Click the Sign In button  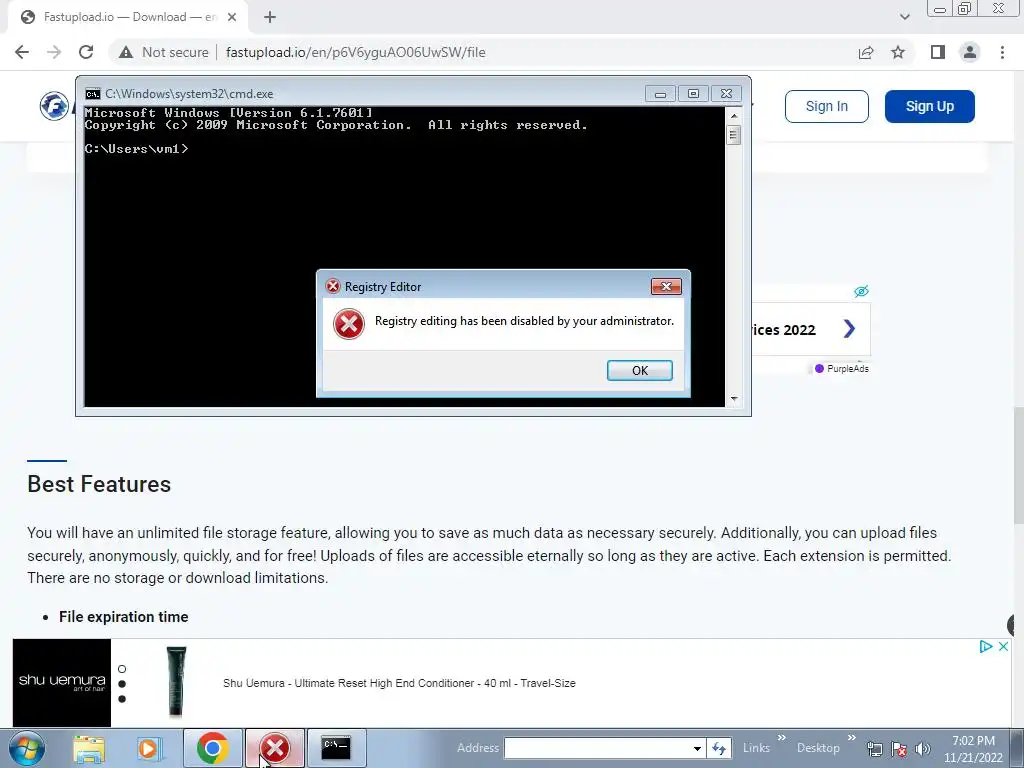tap(827, 106)
